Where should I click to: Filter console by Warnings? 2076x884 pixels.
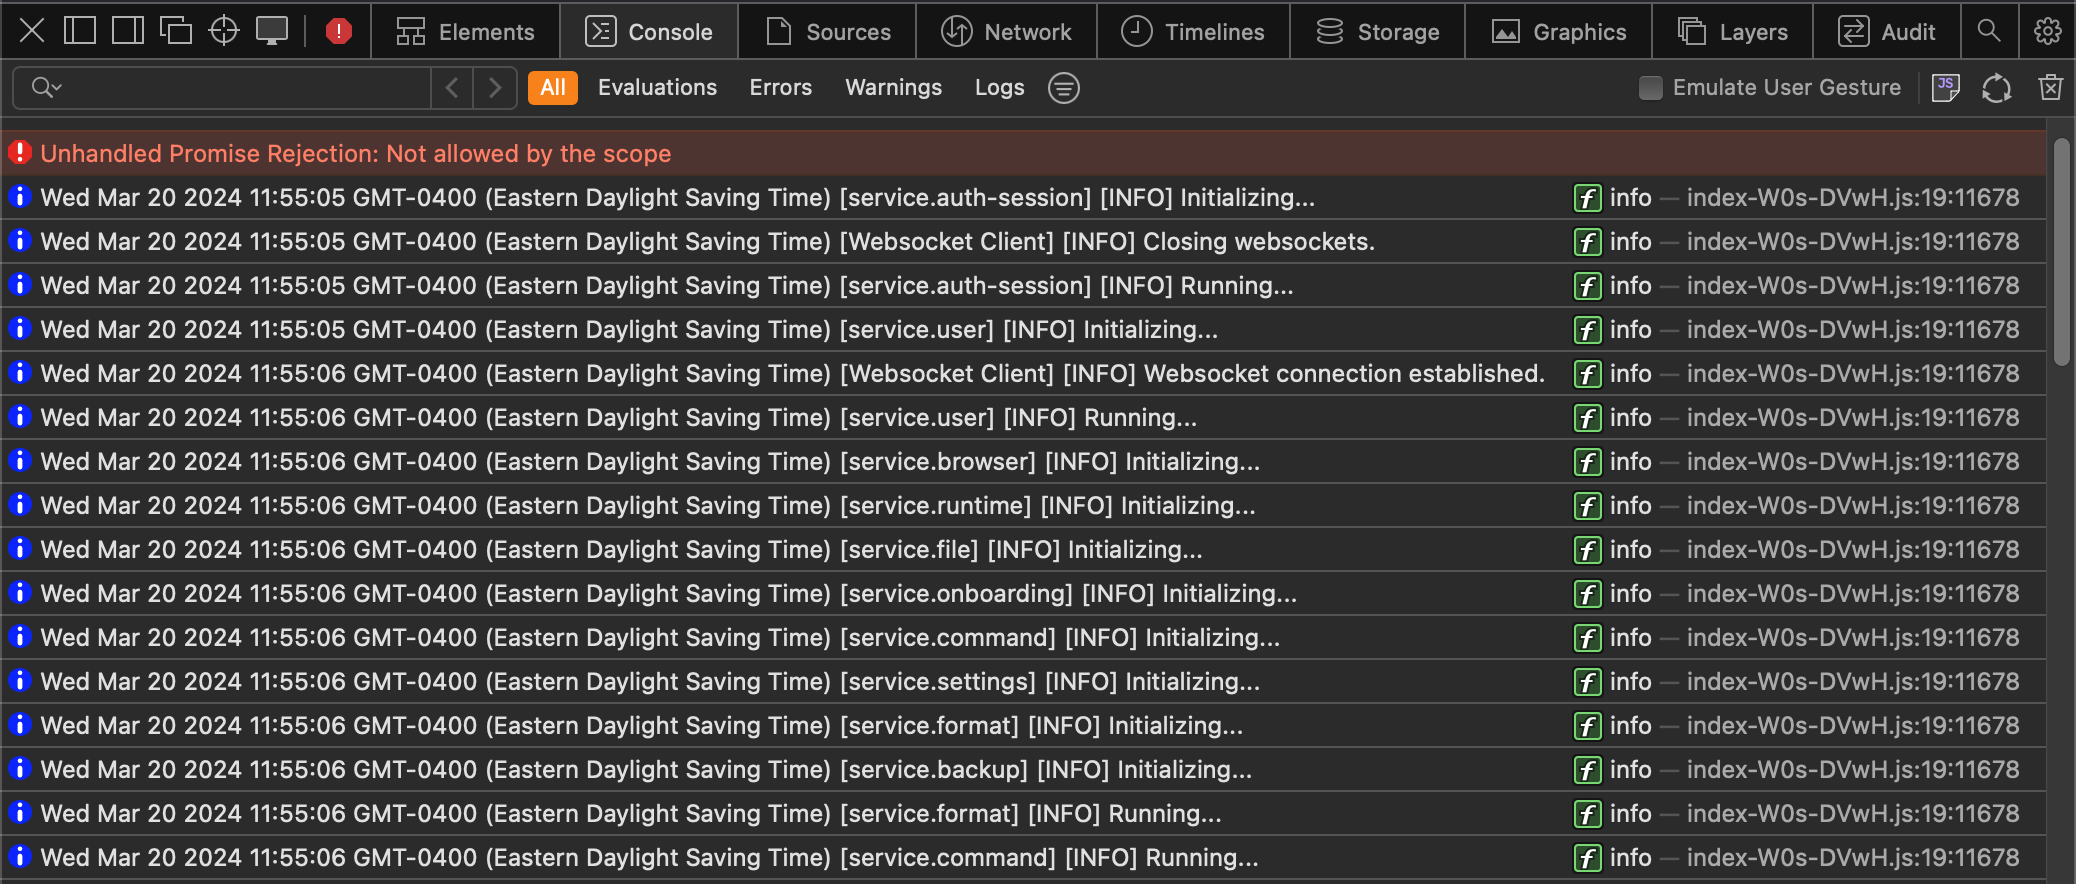894,88
